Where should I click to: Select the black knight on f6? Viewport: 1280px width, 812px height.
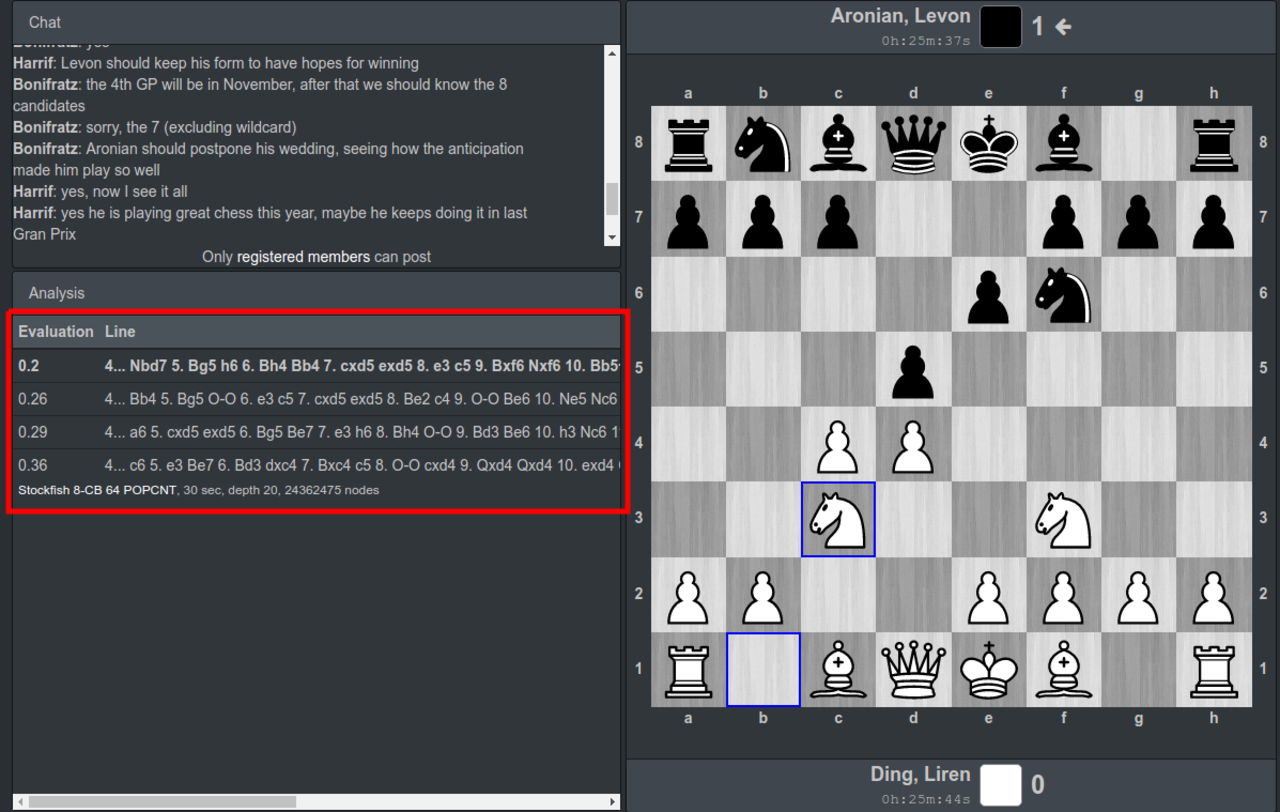[1063, 294]
